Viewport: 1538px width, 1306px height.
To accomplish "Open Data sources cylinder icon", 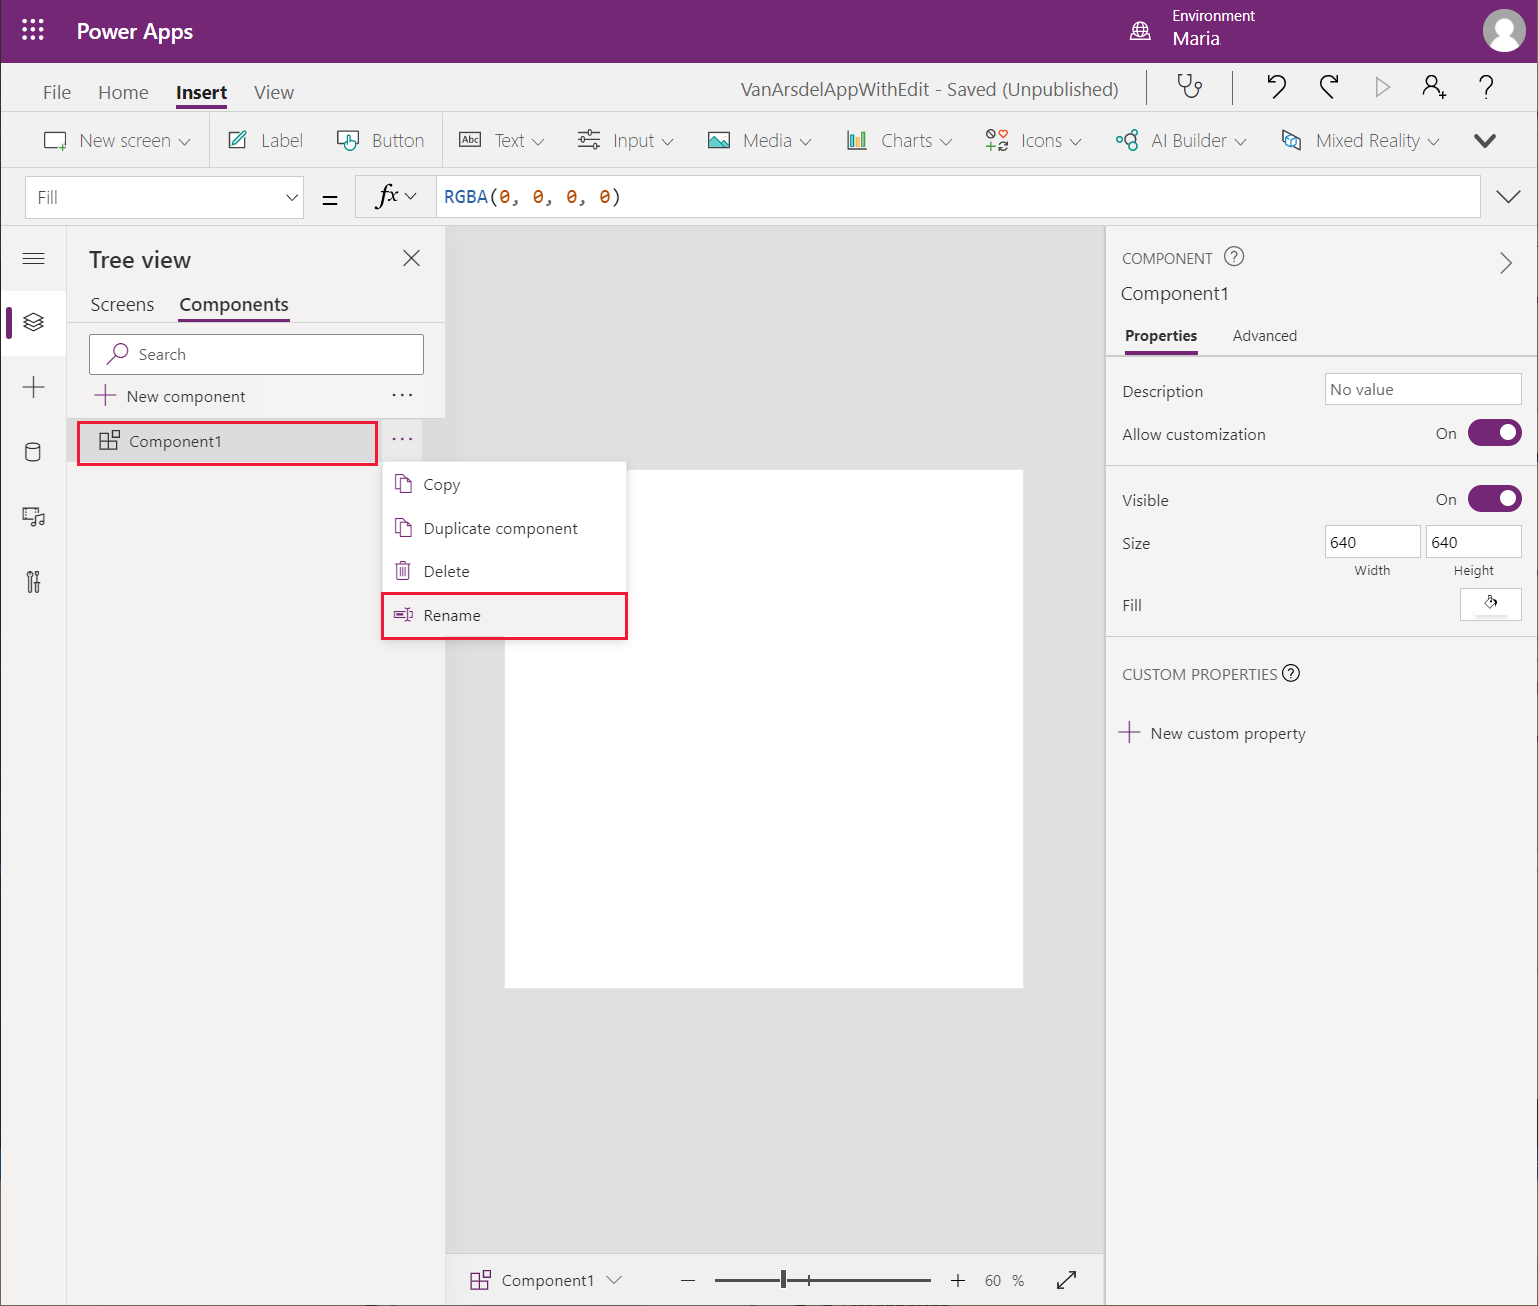I will coord(33,452).
